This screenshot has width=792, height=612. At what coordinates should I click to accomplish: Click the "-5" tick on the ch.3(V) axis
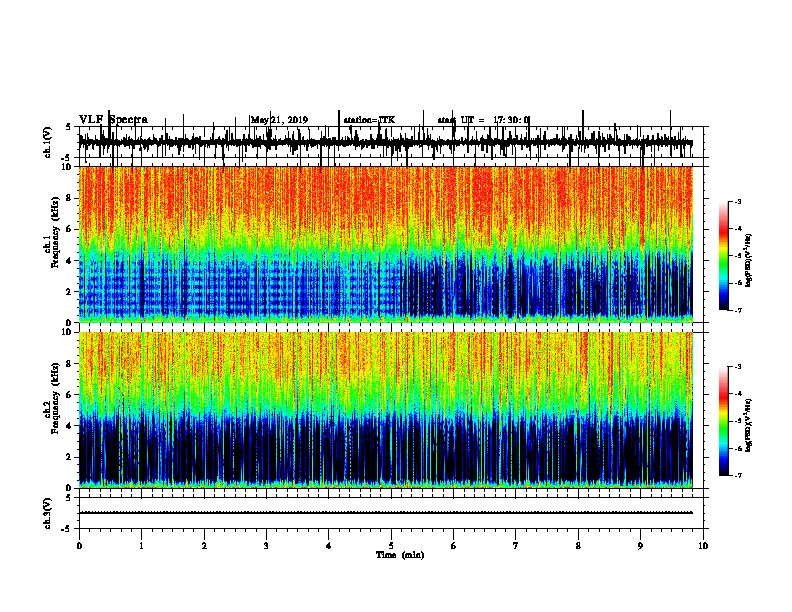coord(67,529)
